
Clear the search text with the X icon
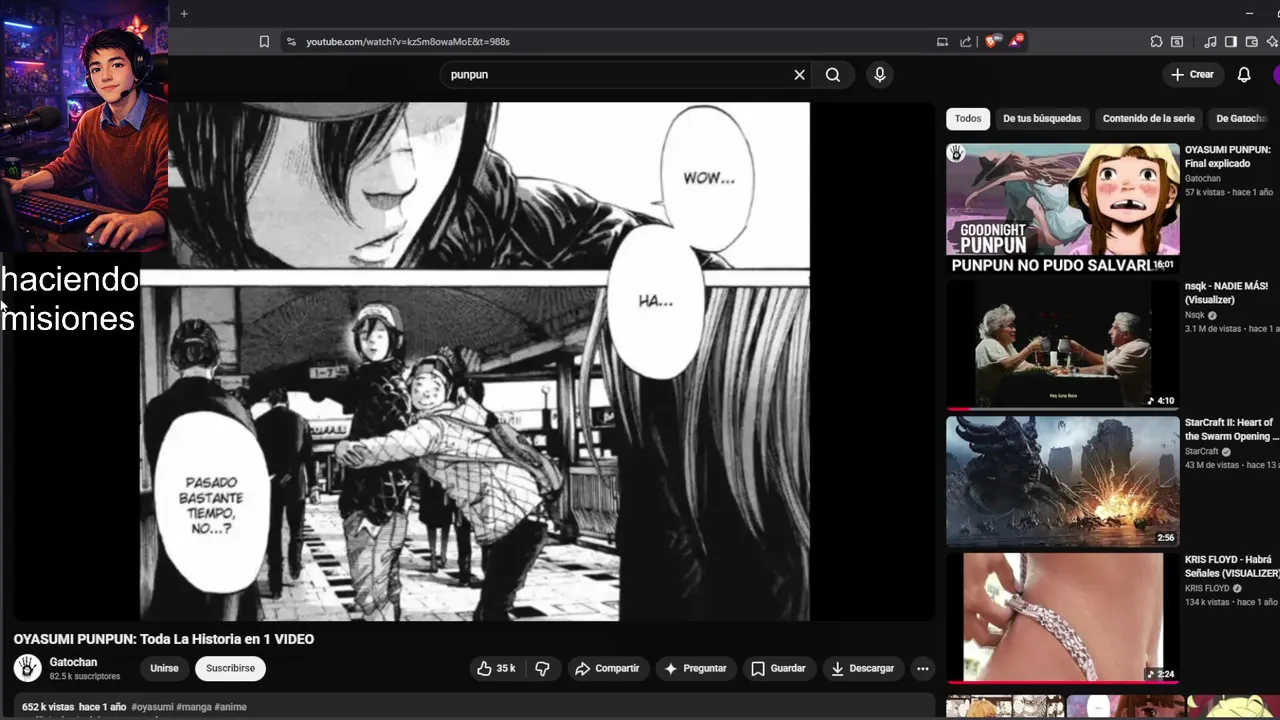(x=799, y=75)
